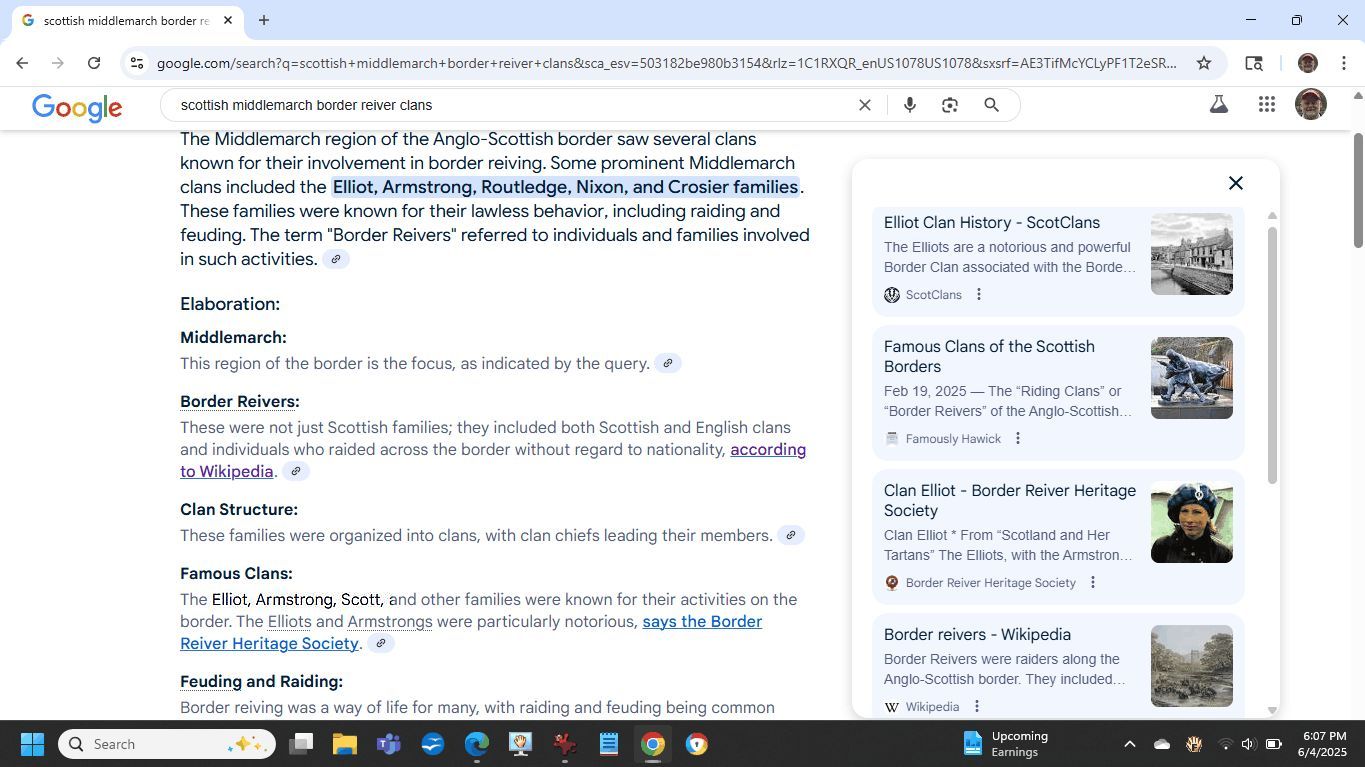
Task: Click the taskbar Search box
Action: 166,744
